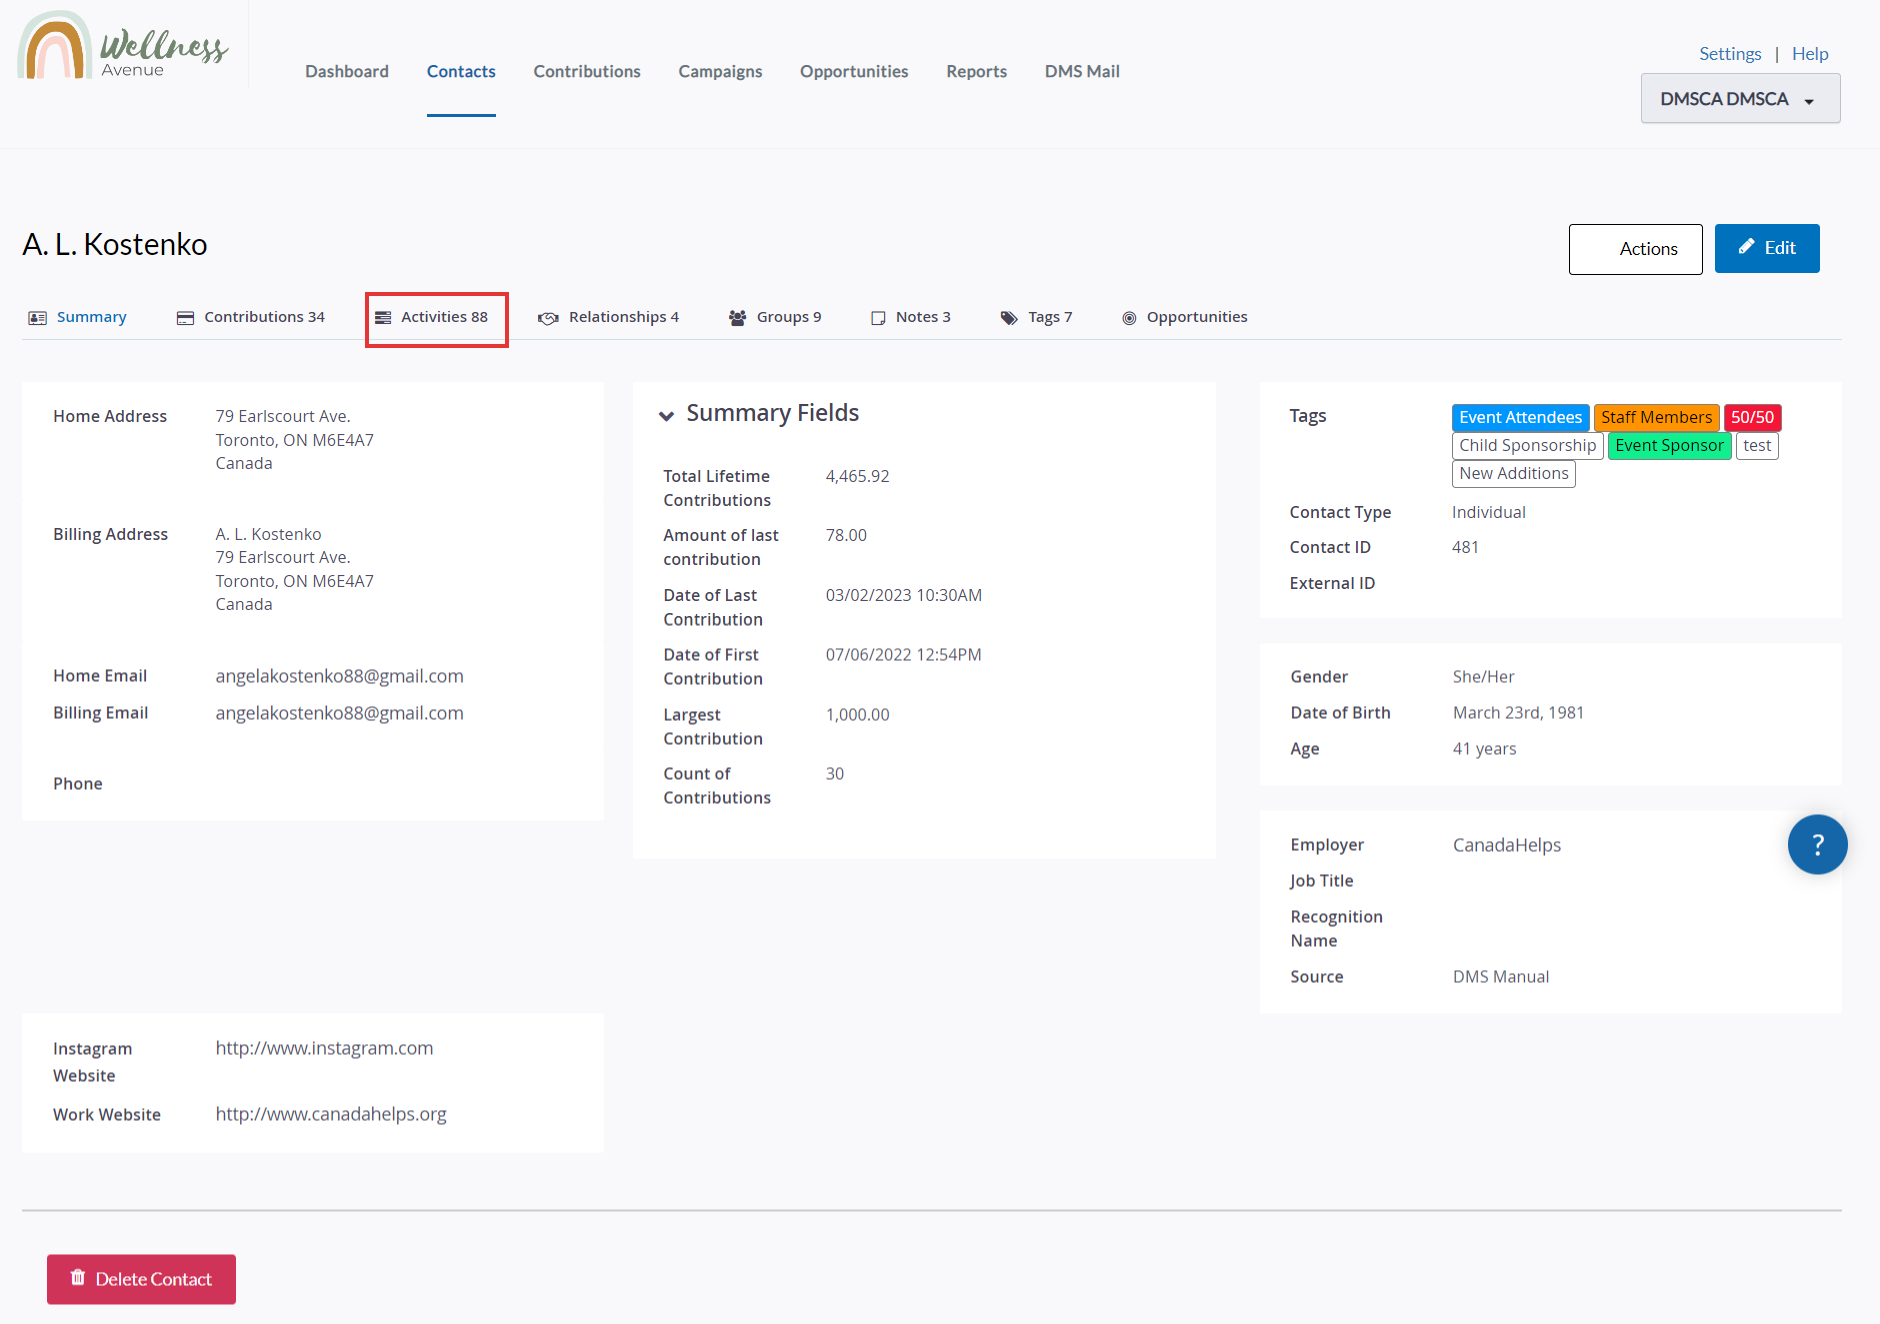Screen dimensions: 1880x1324
Task: Click the Amount of last contribution 78.00
Action: pyautogui.click(x=846, y=535)
